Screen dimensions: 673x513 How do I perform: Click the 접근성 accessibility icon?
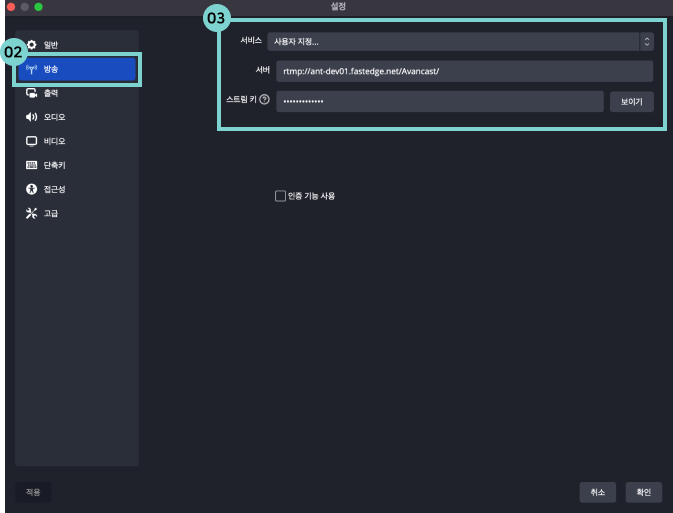[x=31, y=189]
